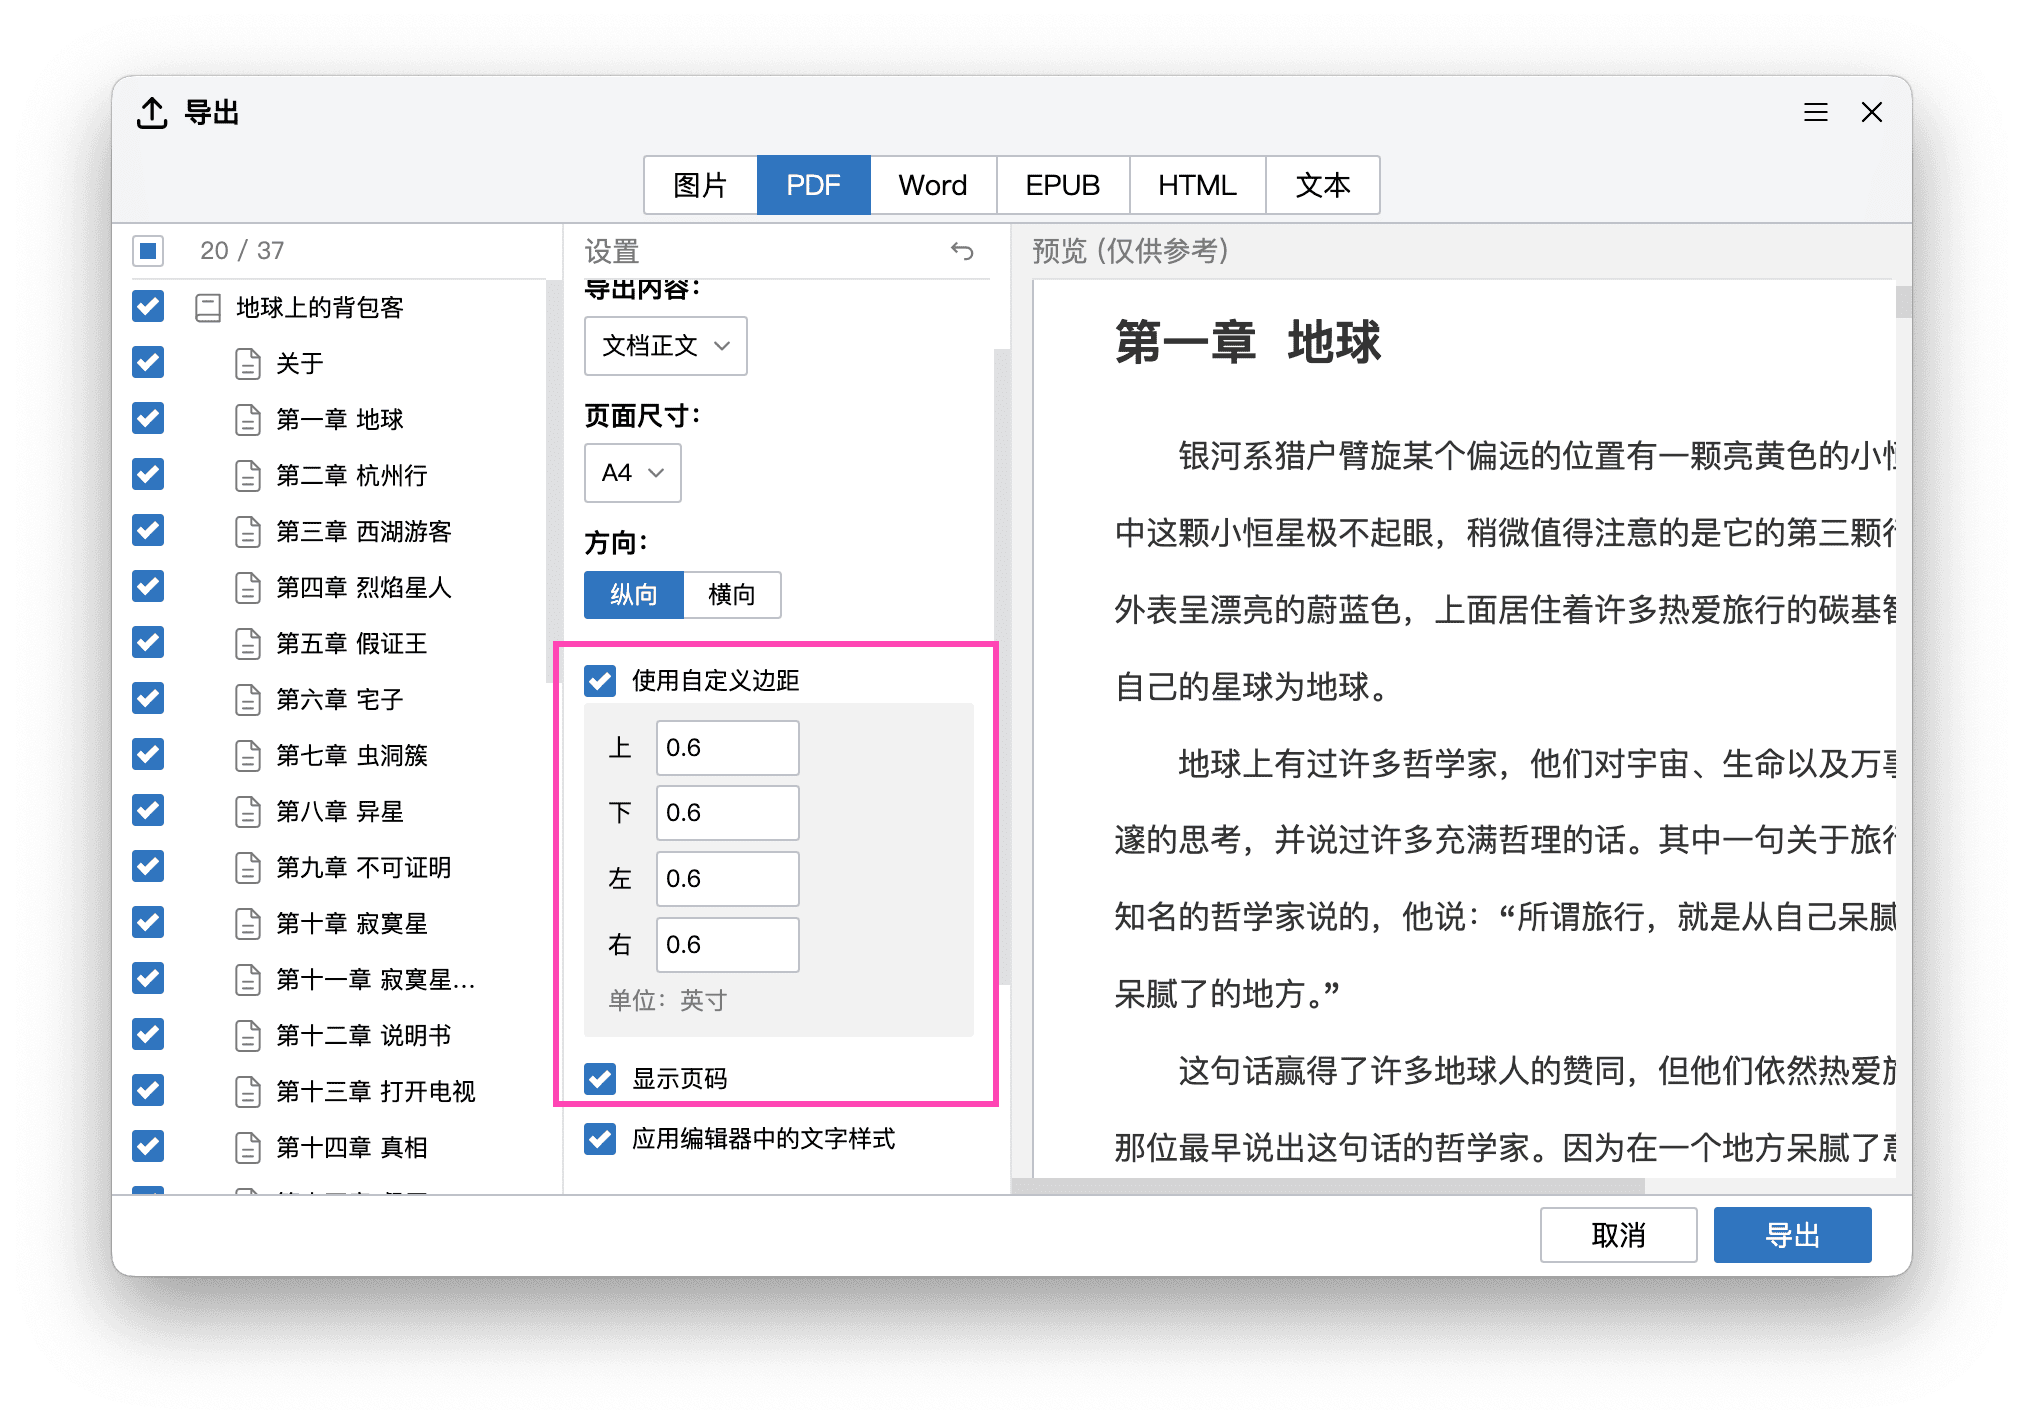The image size is (2024, 1424).
Task: Disable 使用自定义边距 checkbox
Action: [600, 681]
